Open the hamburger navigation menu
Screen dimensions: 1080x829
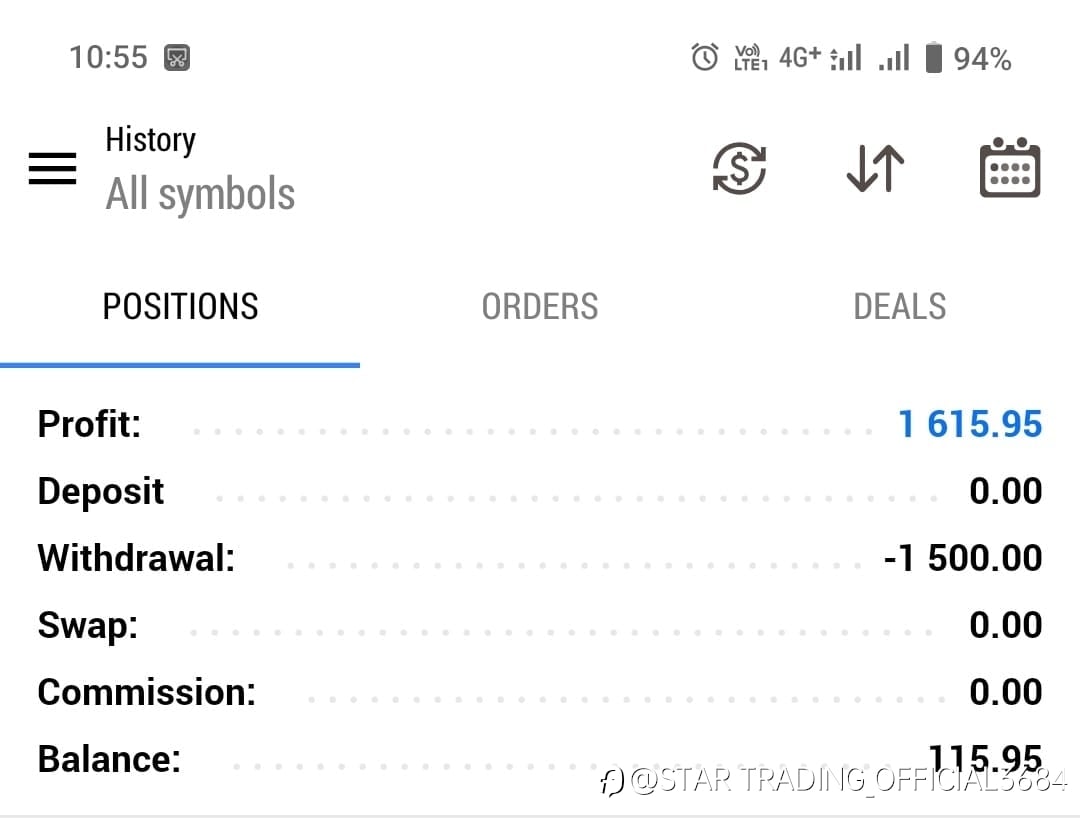click(52, 168)
